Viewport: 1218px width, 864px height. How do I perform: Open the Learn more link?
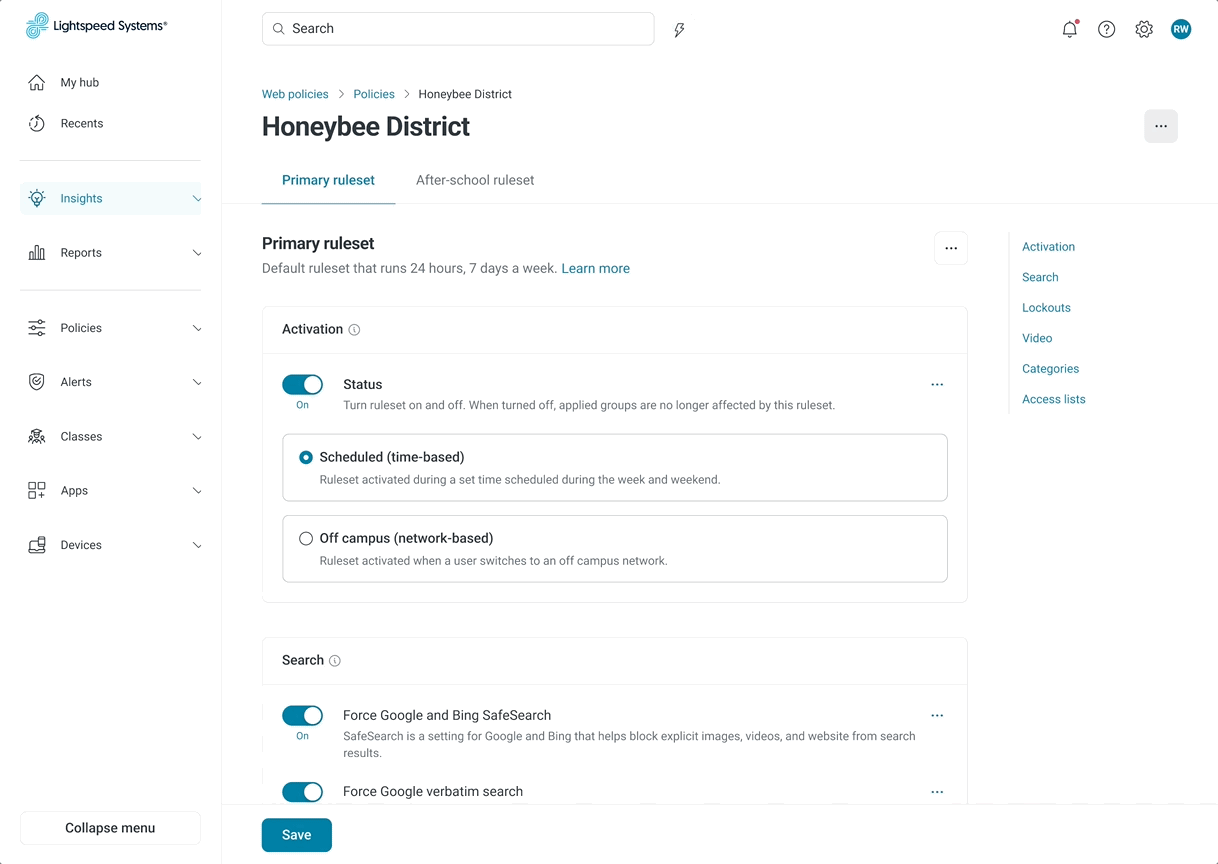click(x=595, y=268)
